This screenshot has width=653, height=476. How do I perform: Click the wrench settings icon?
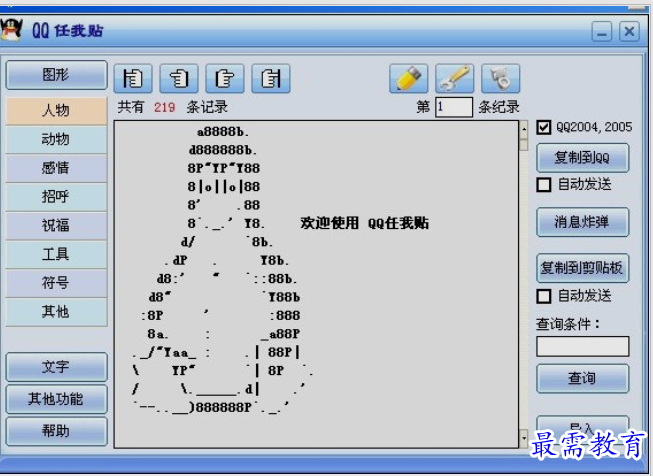click(x=454, y=78)
